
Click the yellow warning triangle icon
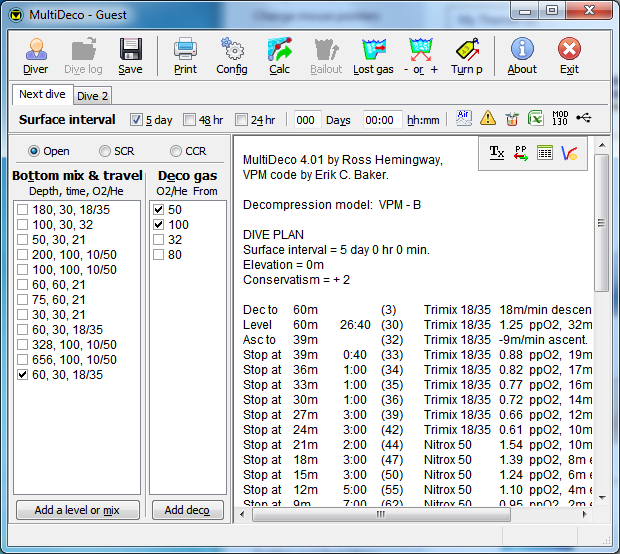coord(488,118)
